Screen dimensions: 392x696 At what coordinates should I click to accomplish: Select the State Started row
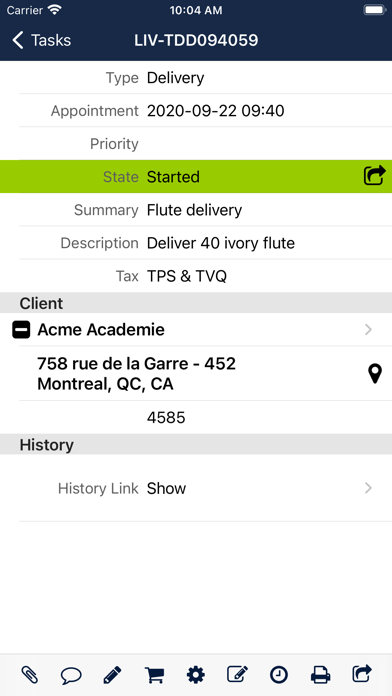point(196,177)
